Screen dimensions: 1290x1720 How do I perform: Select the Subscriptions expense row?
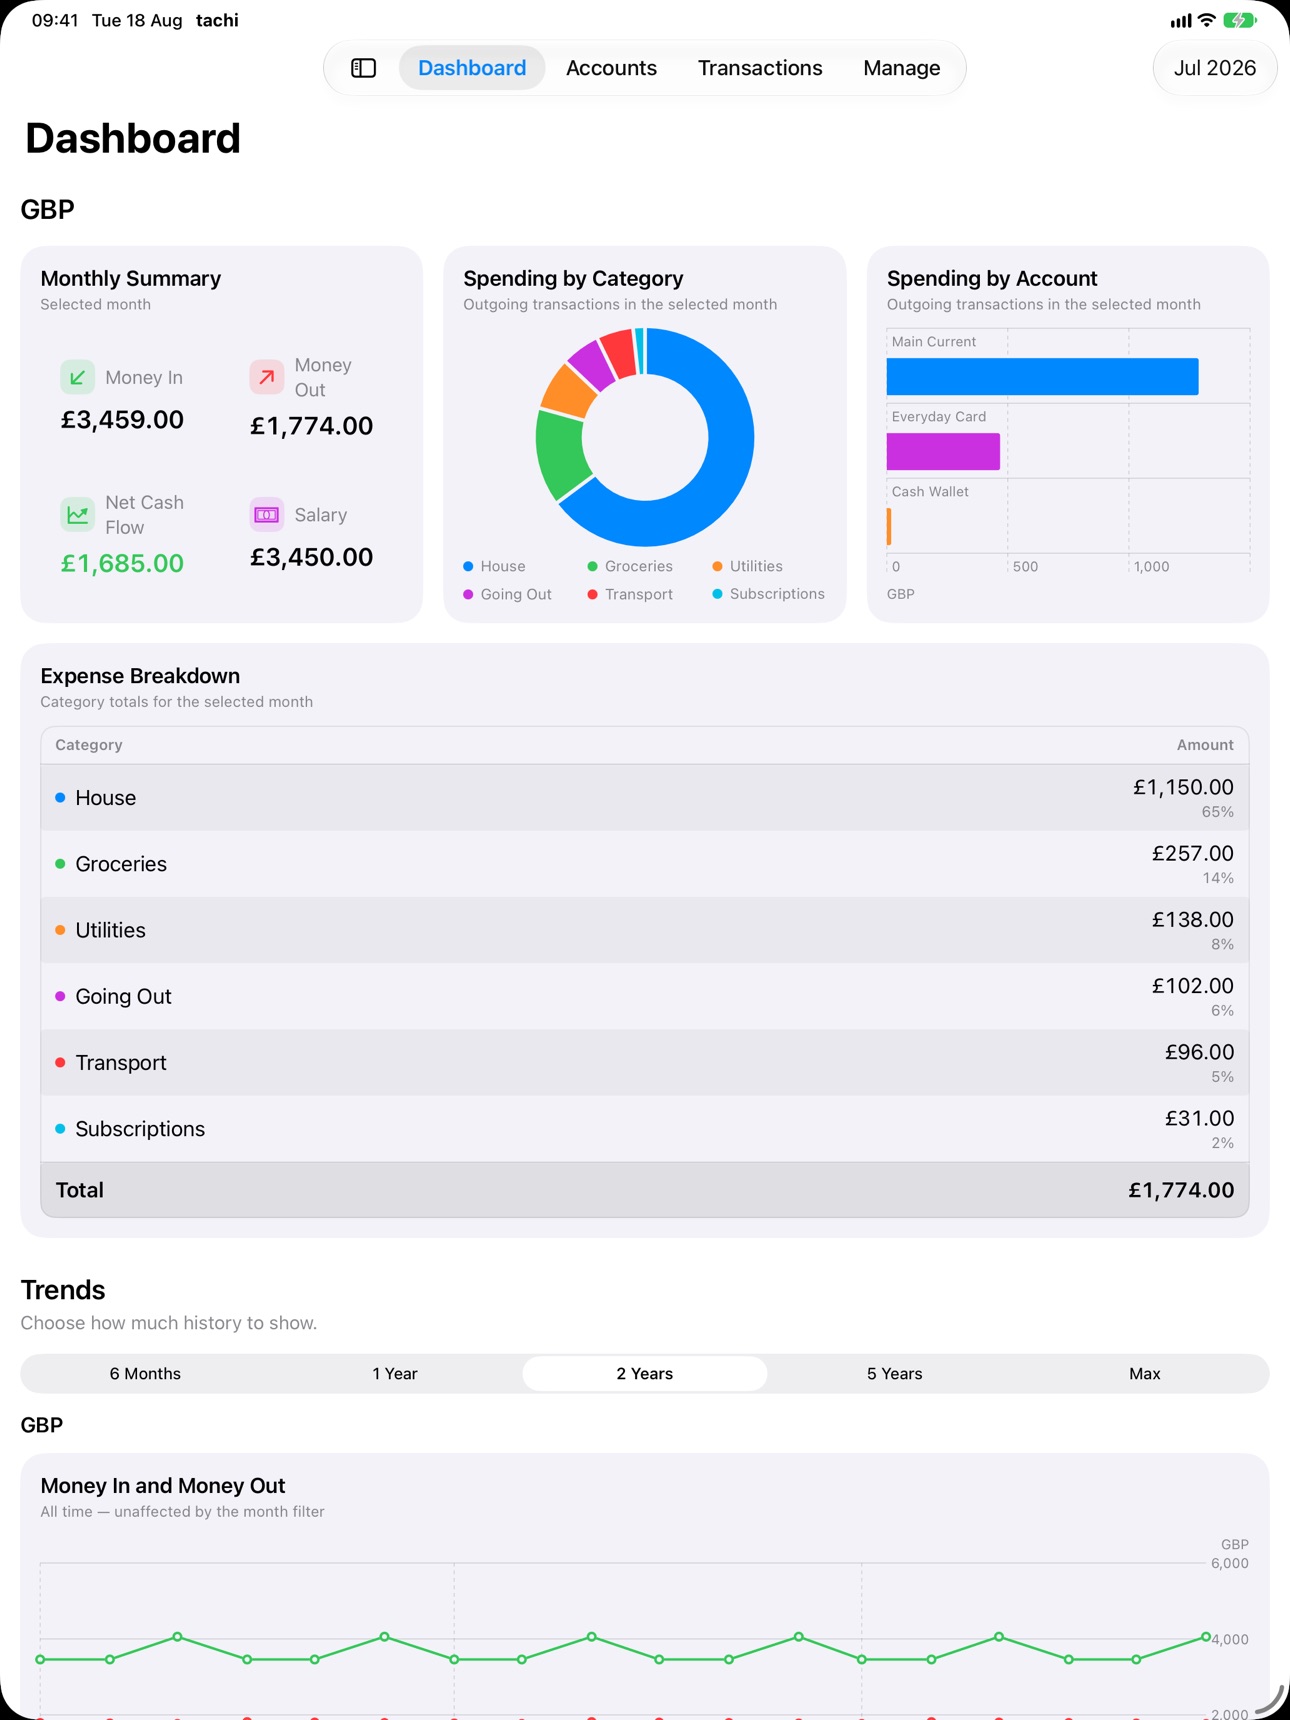coord(645,1128)
